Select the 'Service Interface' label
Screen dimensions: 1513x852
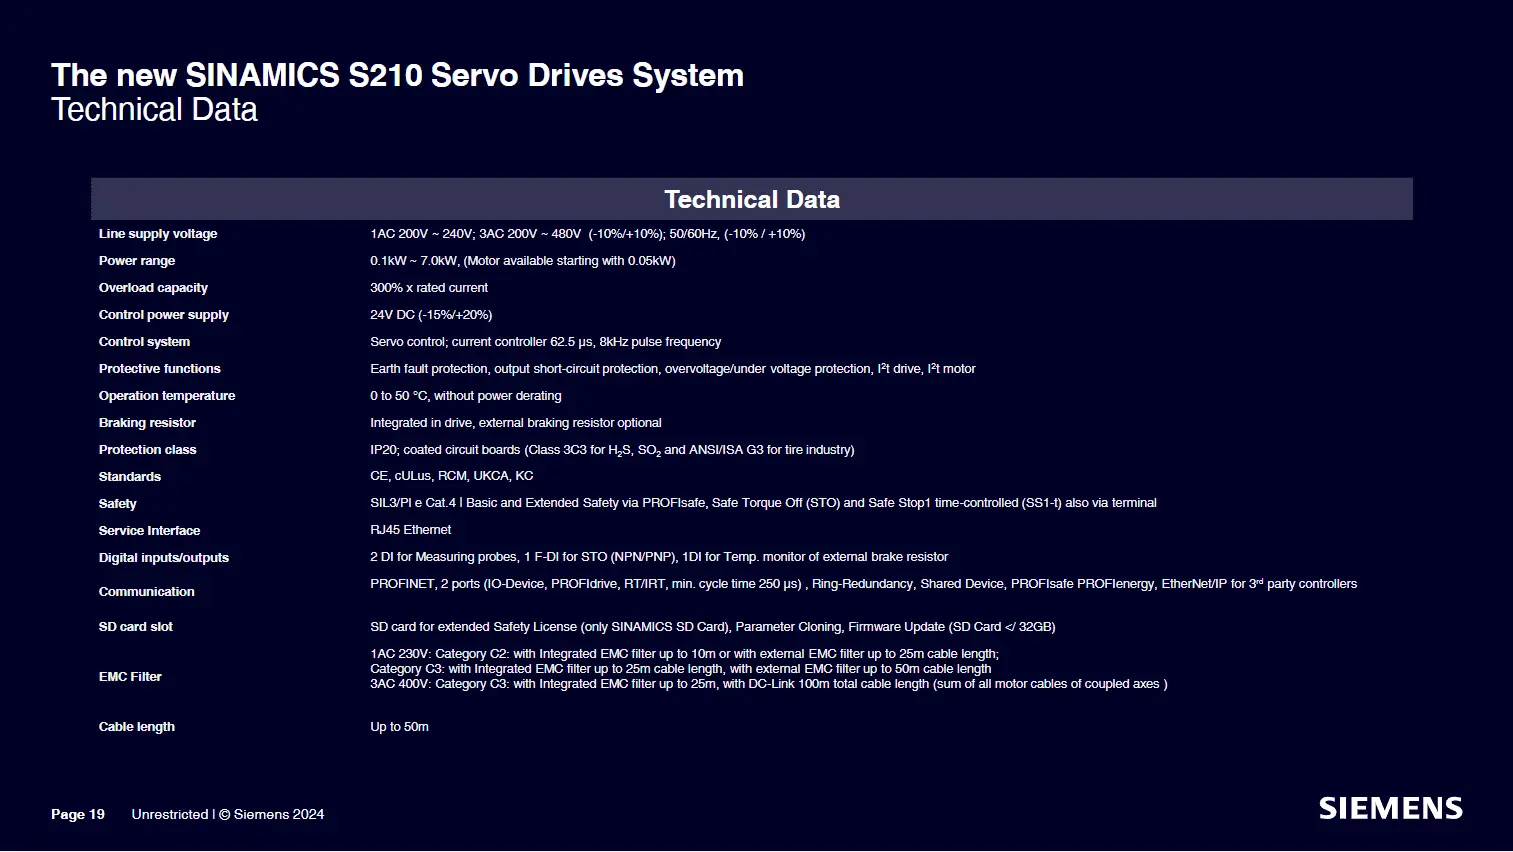(x=149, y=531)
